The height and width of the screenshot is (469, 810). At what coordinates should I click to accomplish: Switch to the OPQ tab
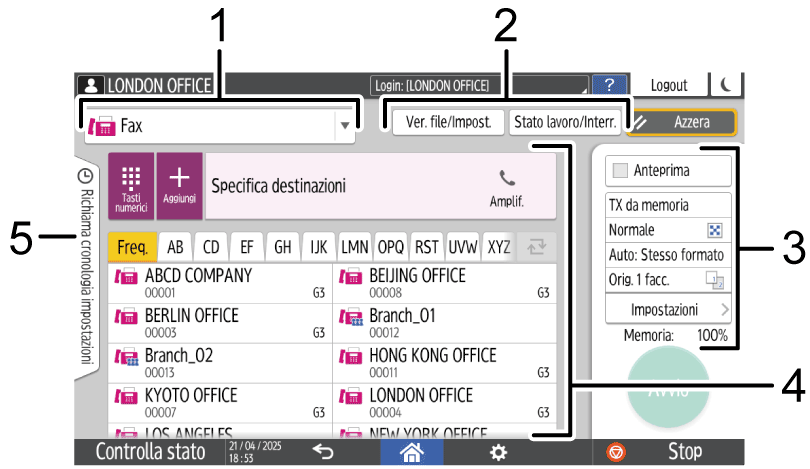tap(391, 247)
